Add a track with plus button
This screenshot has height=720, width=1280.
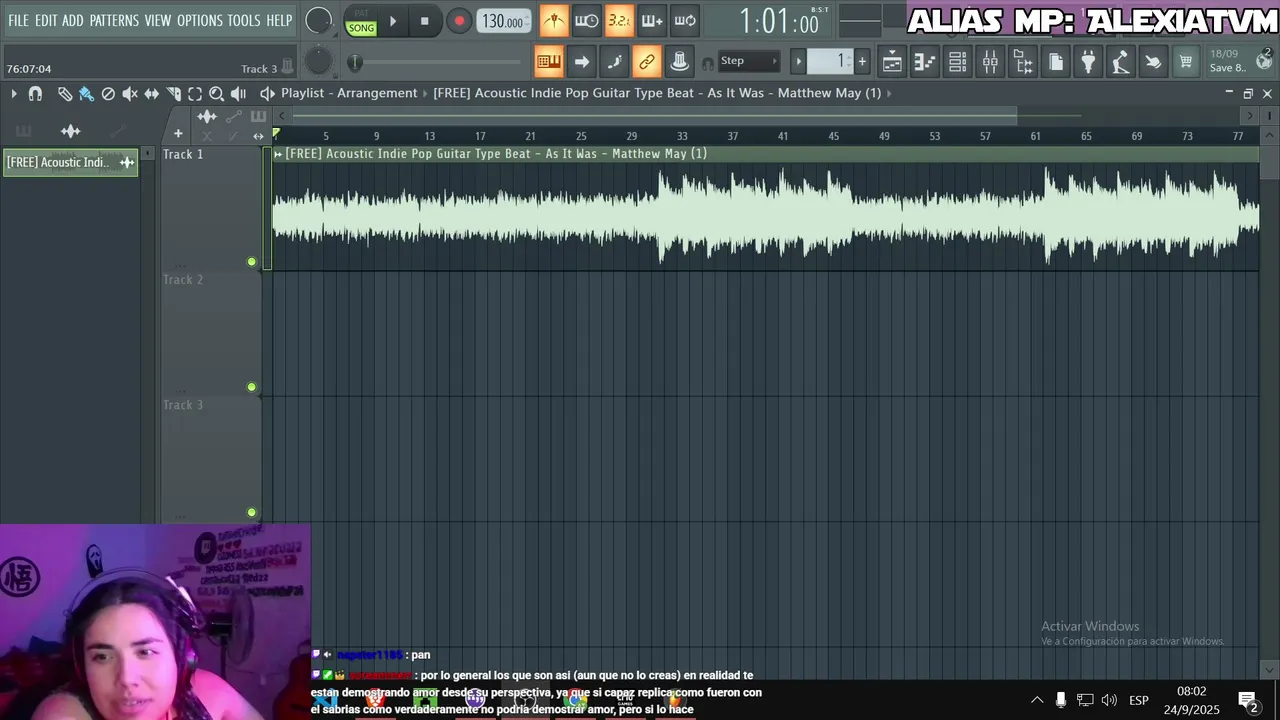(x=178, y=133)
